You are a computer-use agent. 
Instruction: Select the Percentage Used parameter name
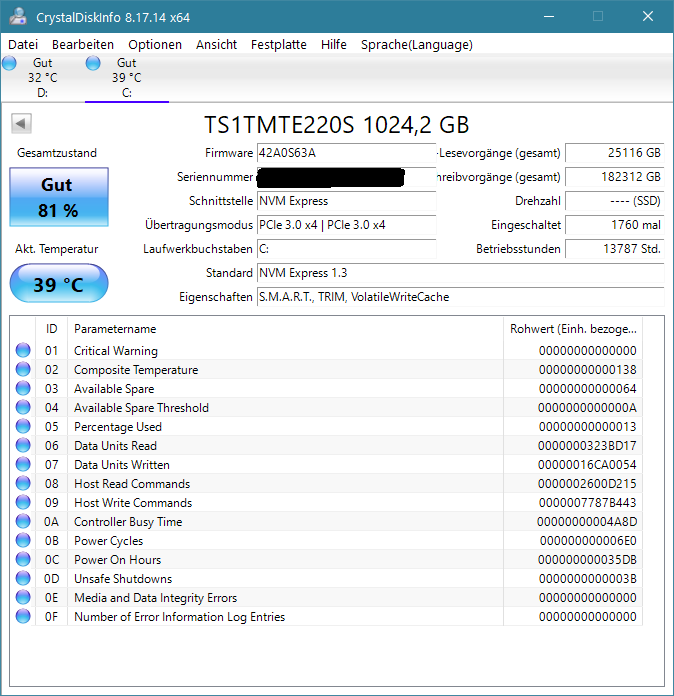118,427
